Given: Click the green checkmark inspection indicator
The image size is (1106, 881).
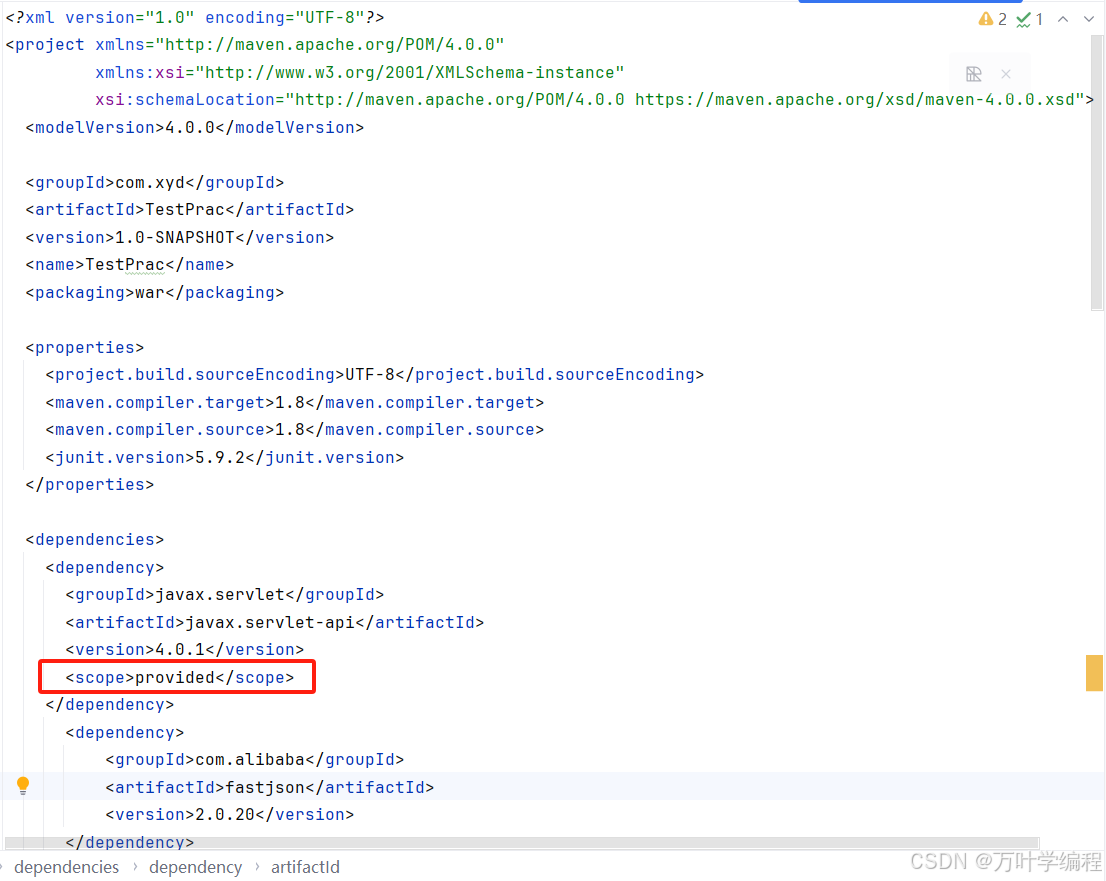Looking at the screenshot, I should coord(1024,17).
